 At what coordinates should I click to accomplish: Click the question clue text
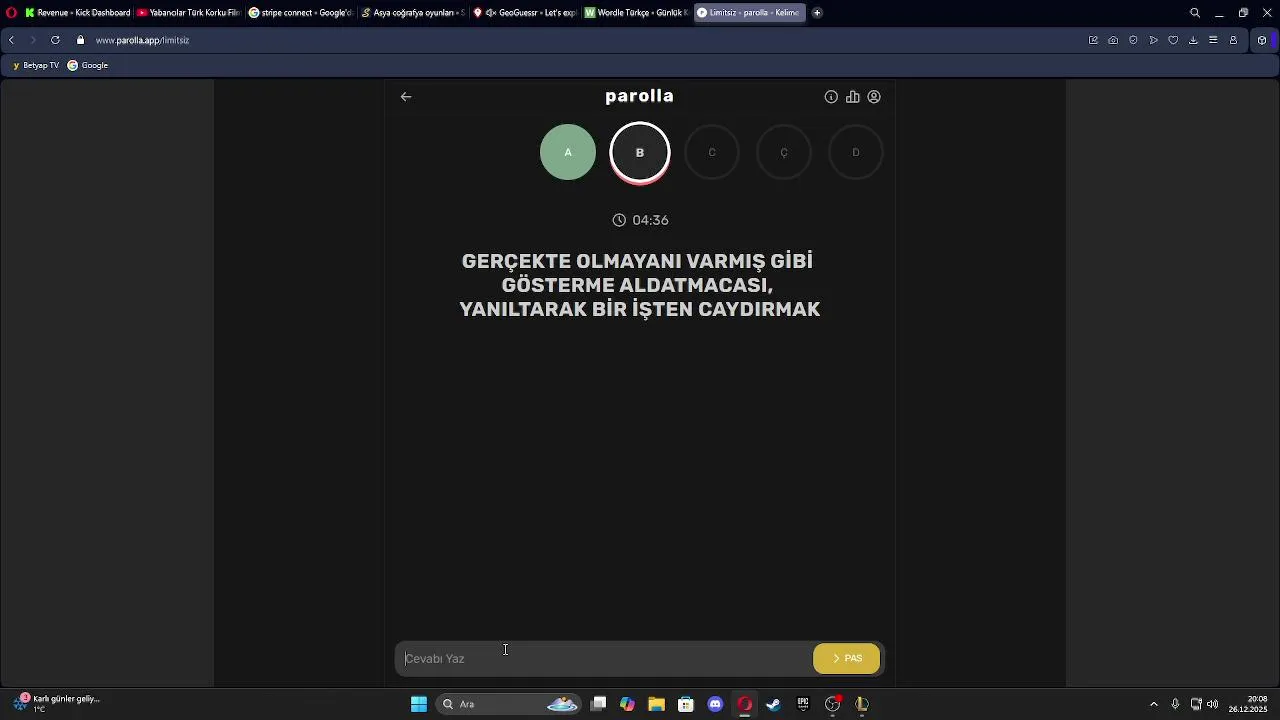pos(640,285)
